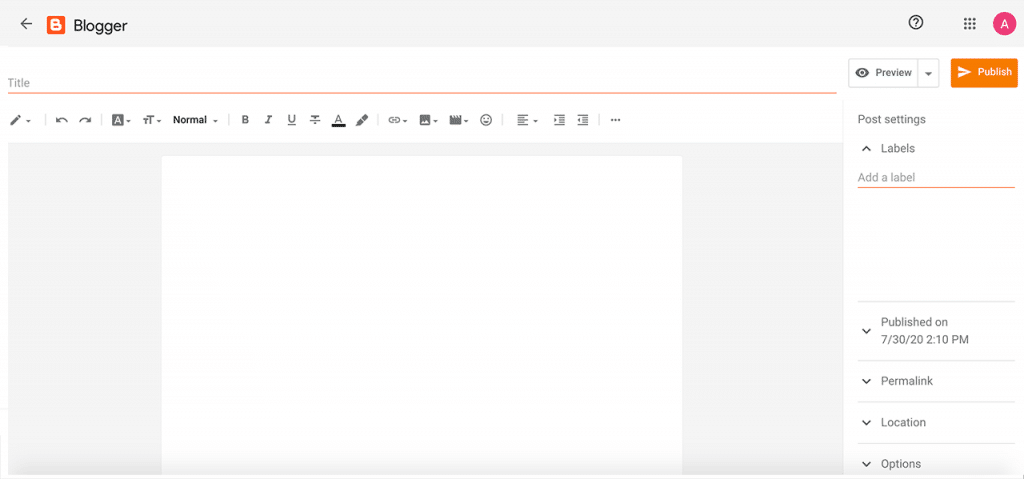Screen dimensions: 1024x479
Task: Click the 7/30/20 2:10 PM date text
Action: [925, 340]
